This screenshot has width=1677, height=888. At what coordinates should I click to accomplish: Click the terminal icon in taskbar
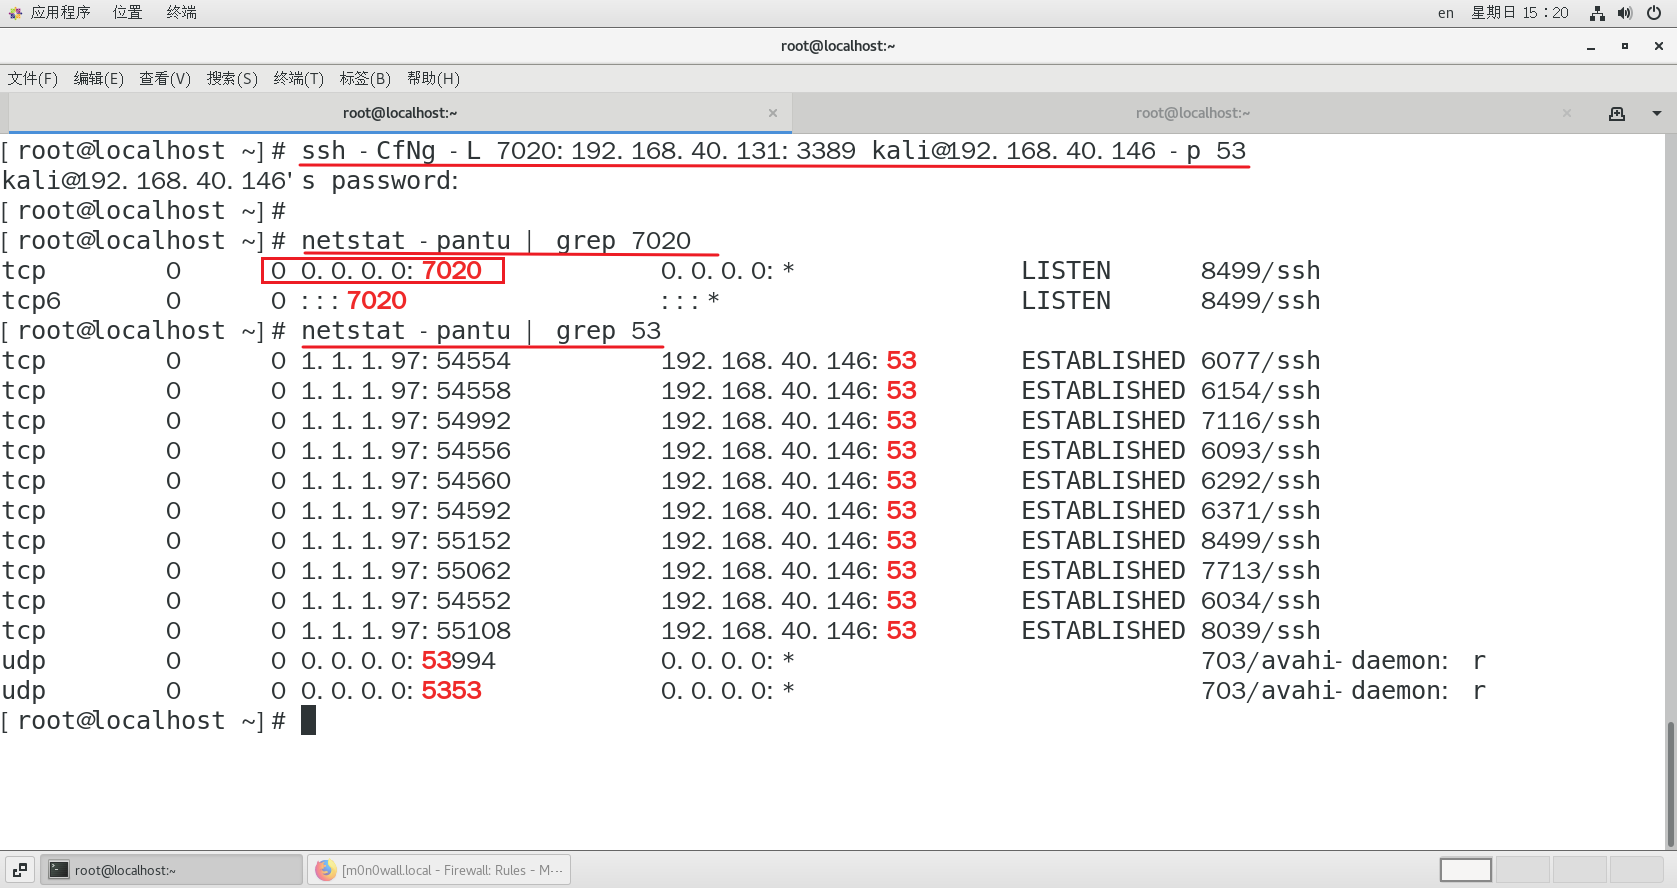click(59, 870)
